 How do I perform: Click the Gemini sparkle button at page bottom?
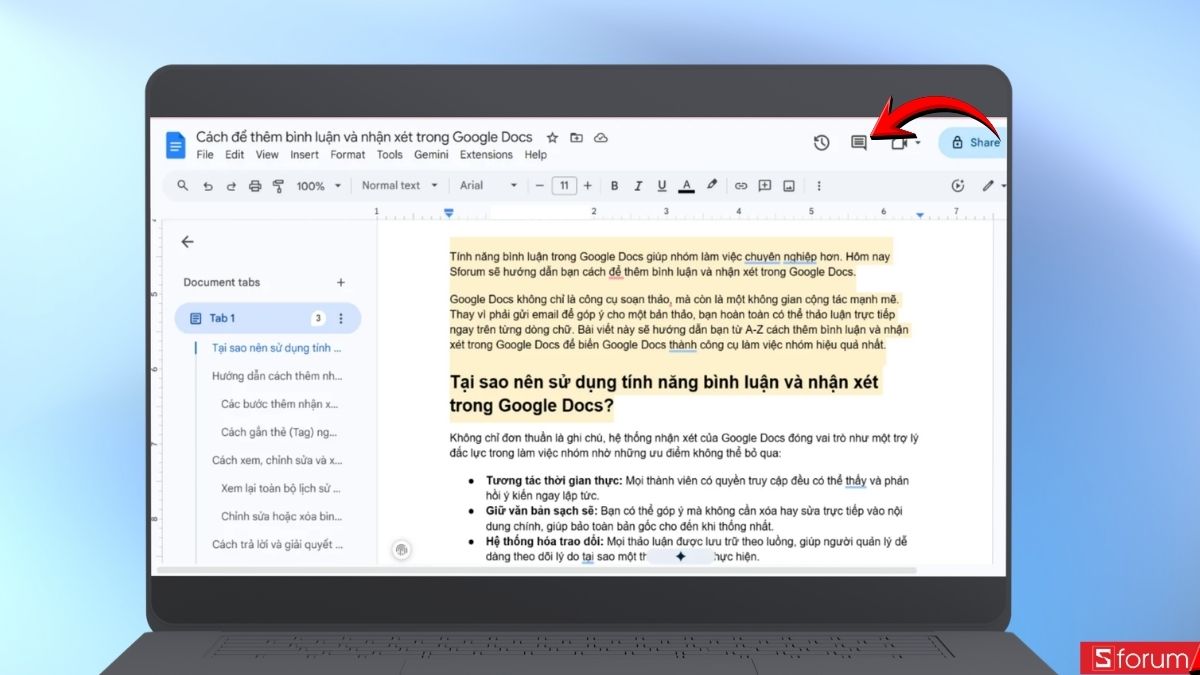[x=680, y=556]
